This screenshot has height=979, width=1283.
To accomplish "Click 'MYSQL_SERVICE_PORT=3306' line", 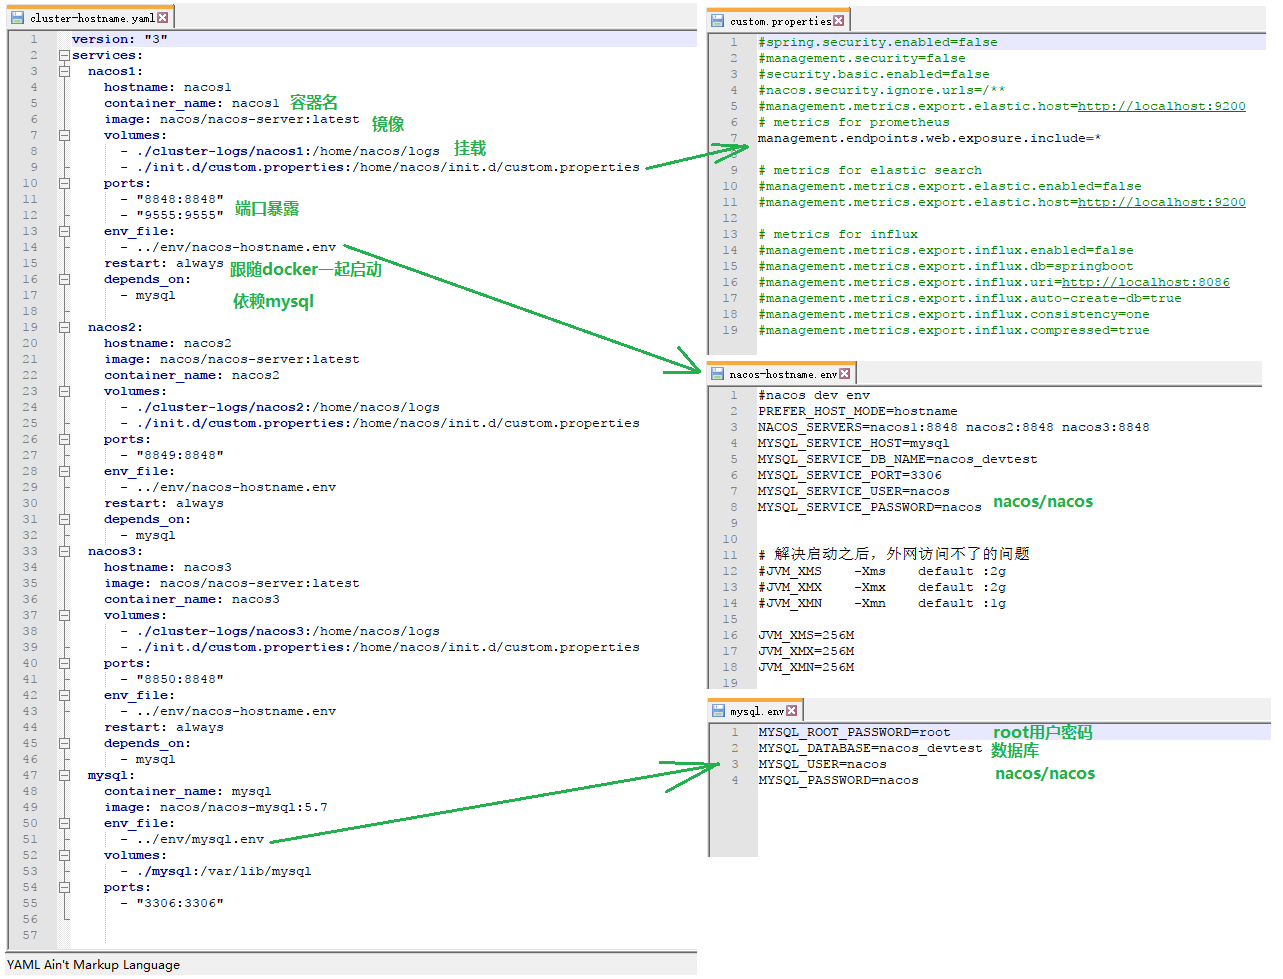I will click(850, 475).
